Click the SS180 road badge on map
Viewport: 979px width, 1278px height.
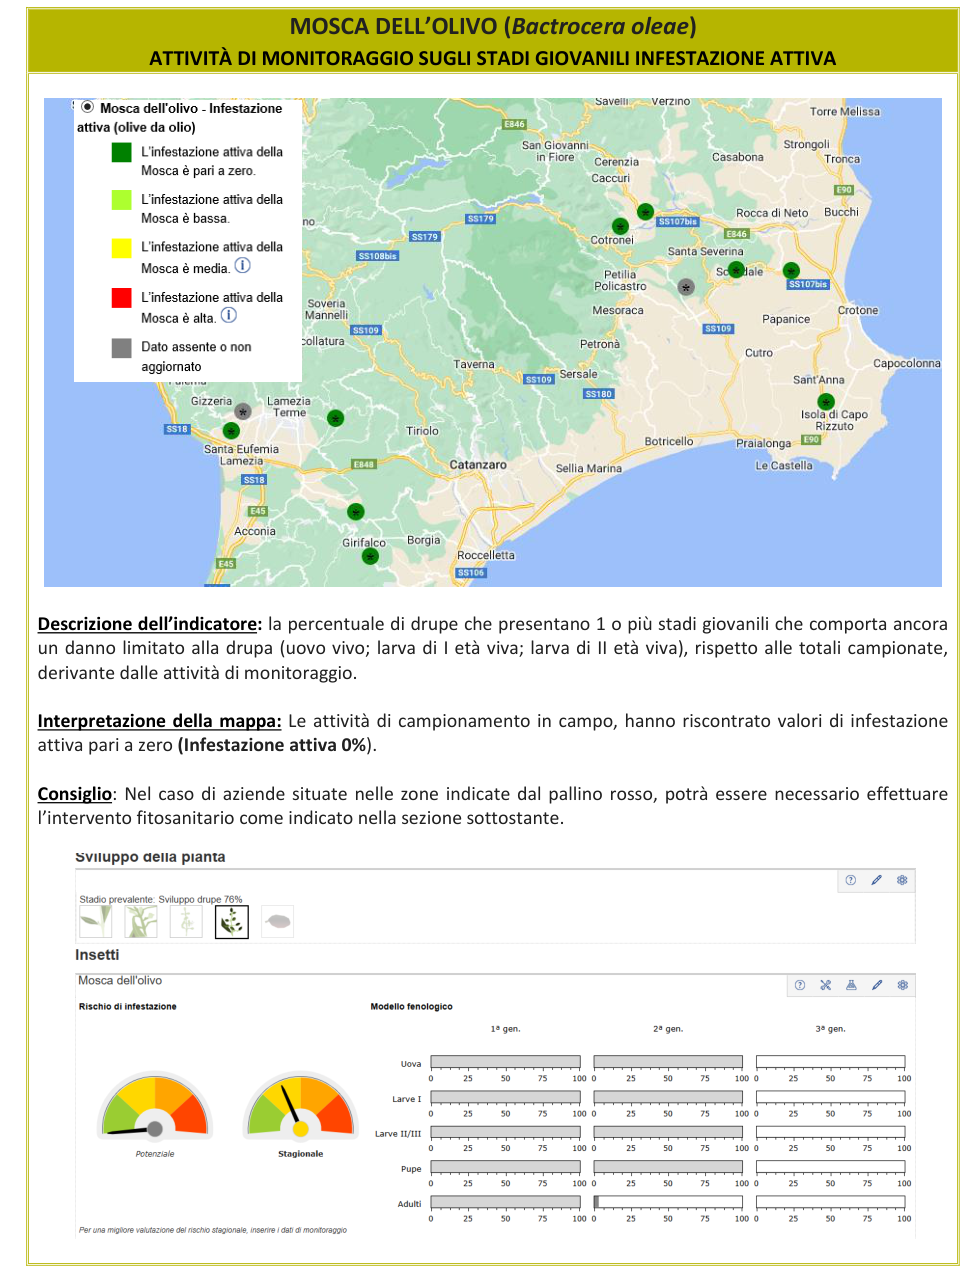click(x=599, y=394)
